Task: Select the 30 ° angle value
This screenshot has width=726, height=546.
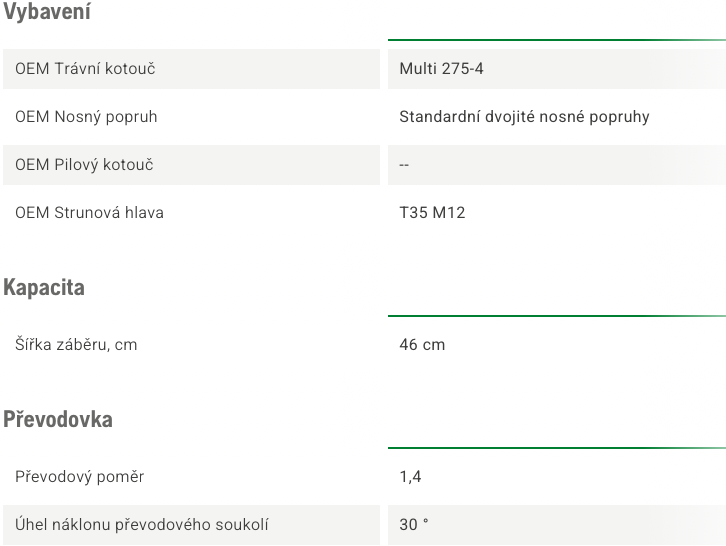Action: [x=413, y=524]
